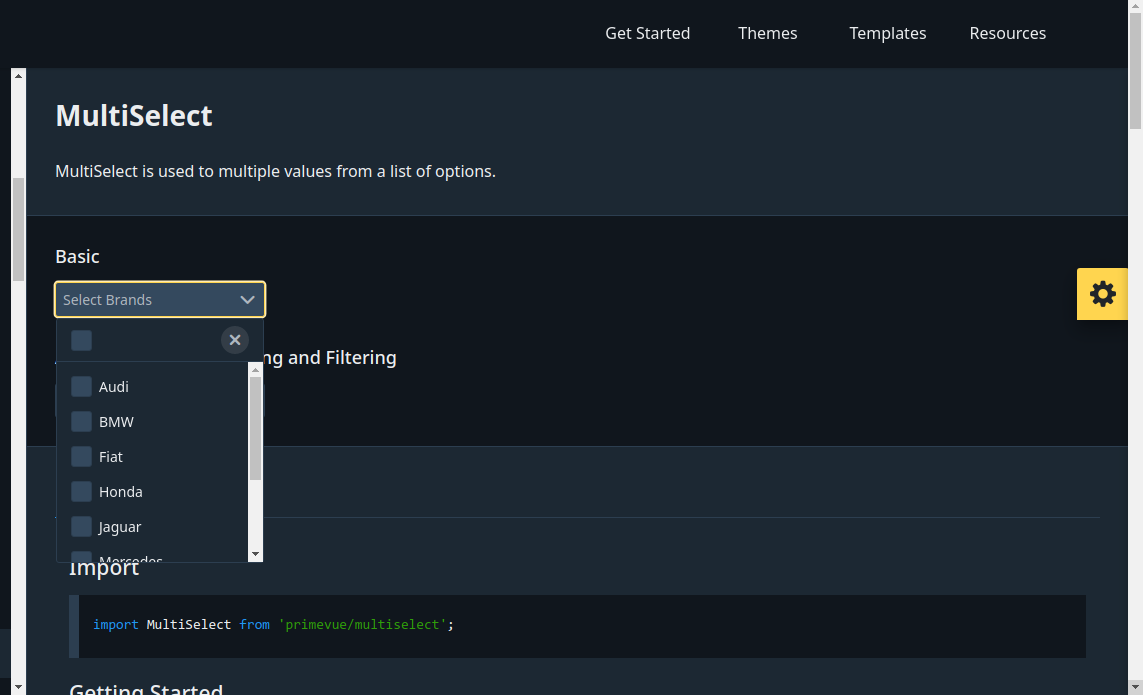The image size is (1143, 695).
Task: Toggle the select-all checkbox in dropdown header
Action: click(x=82, y=341)
